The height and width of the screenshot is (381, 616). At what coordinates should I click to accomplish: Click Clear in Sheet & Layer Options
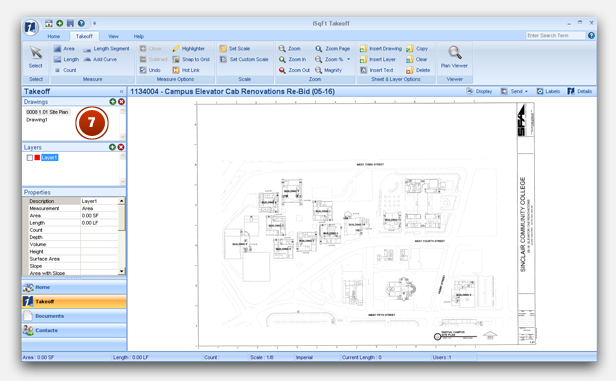click(417, 59)
